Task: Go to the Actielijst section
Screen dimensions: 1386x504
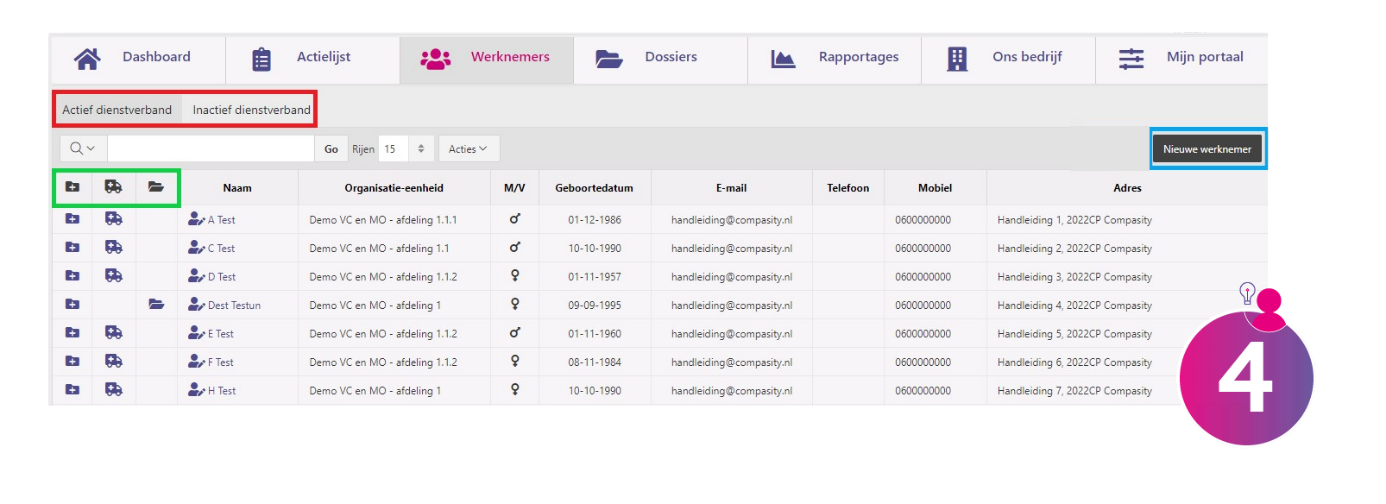Action: point(312,59)
